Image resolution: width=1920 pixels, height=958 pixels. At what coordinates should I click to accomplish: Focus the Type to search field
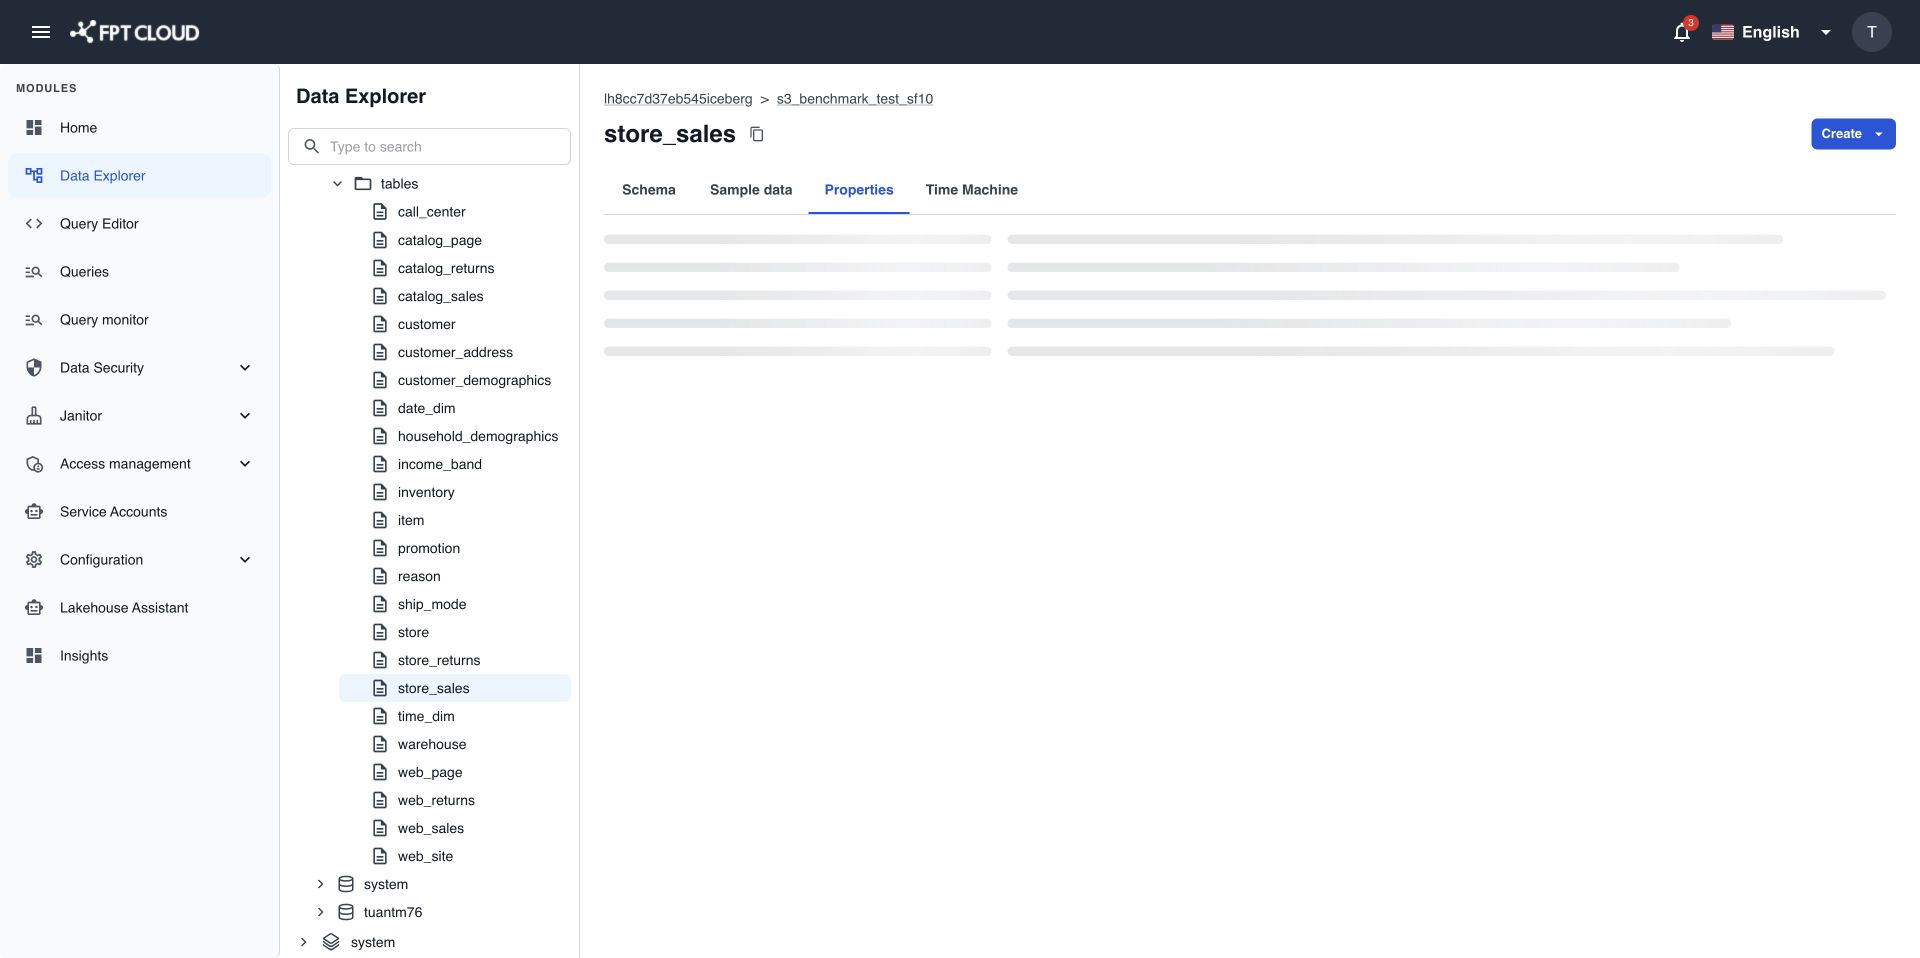point(429,147)
